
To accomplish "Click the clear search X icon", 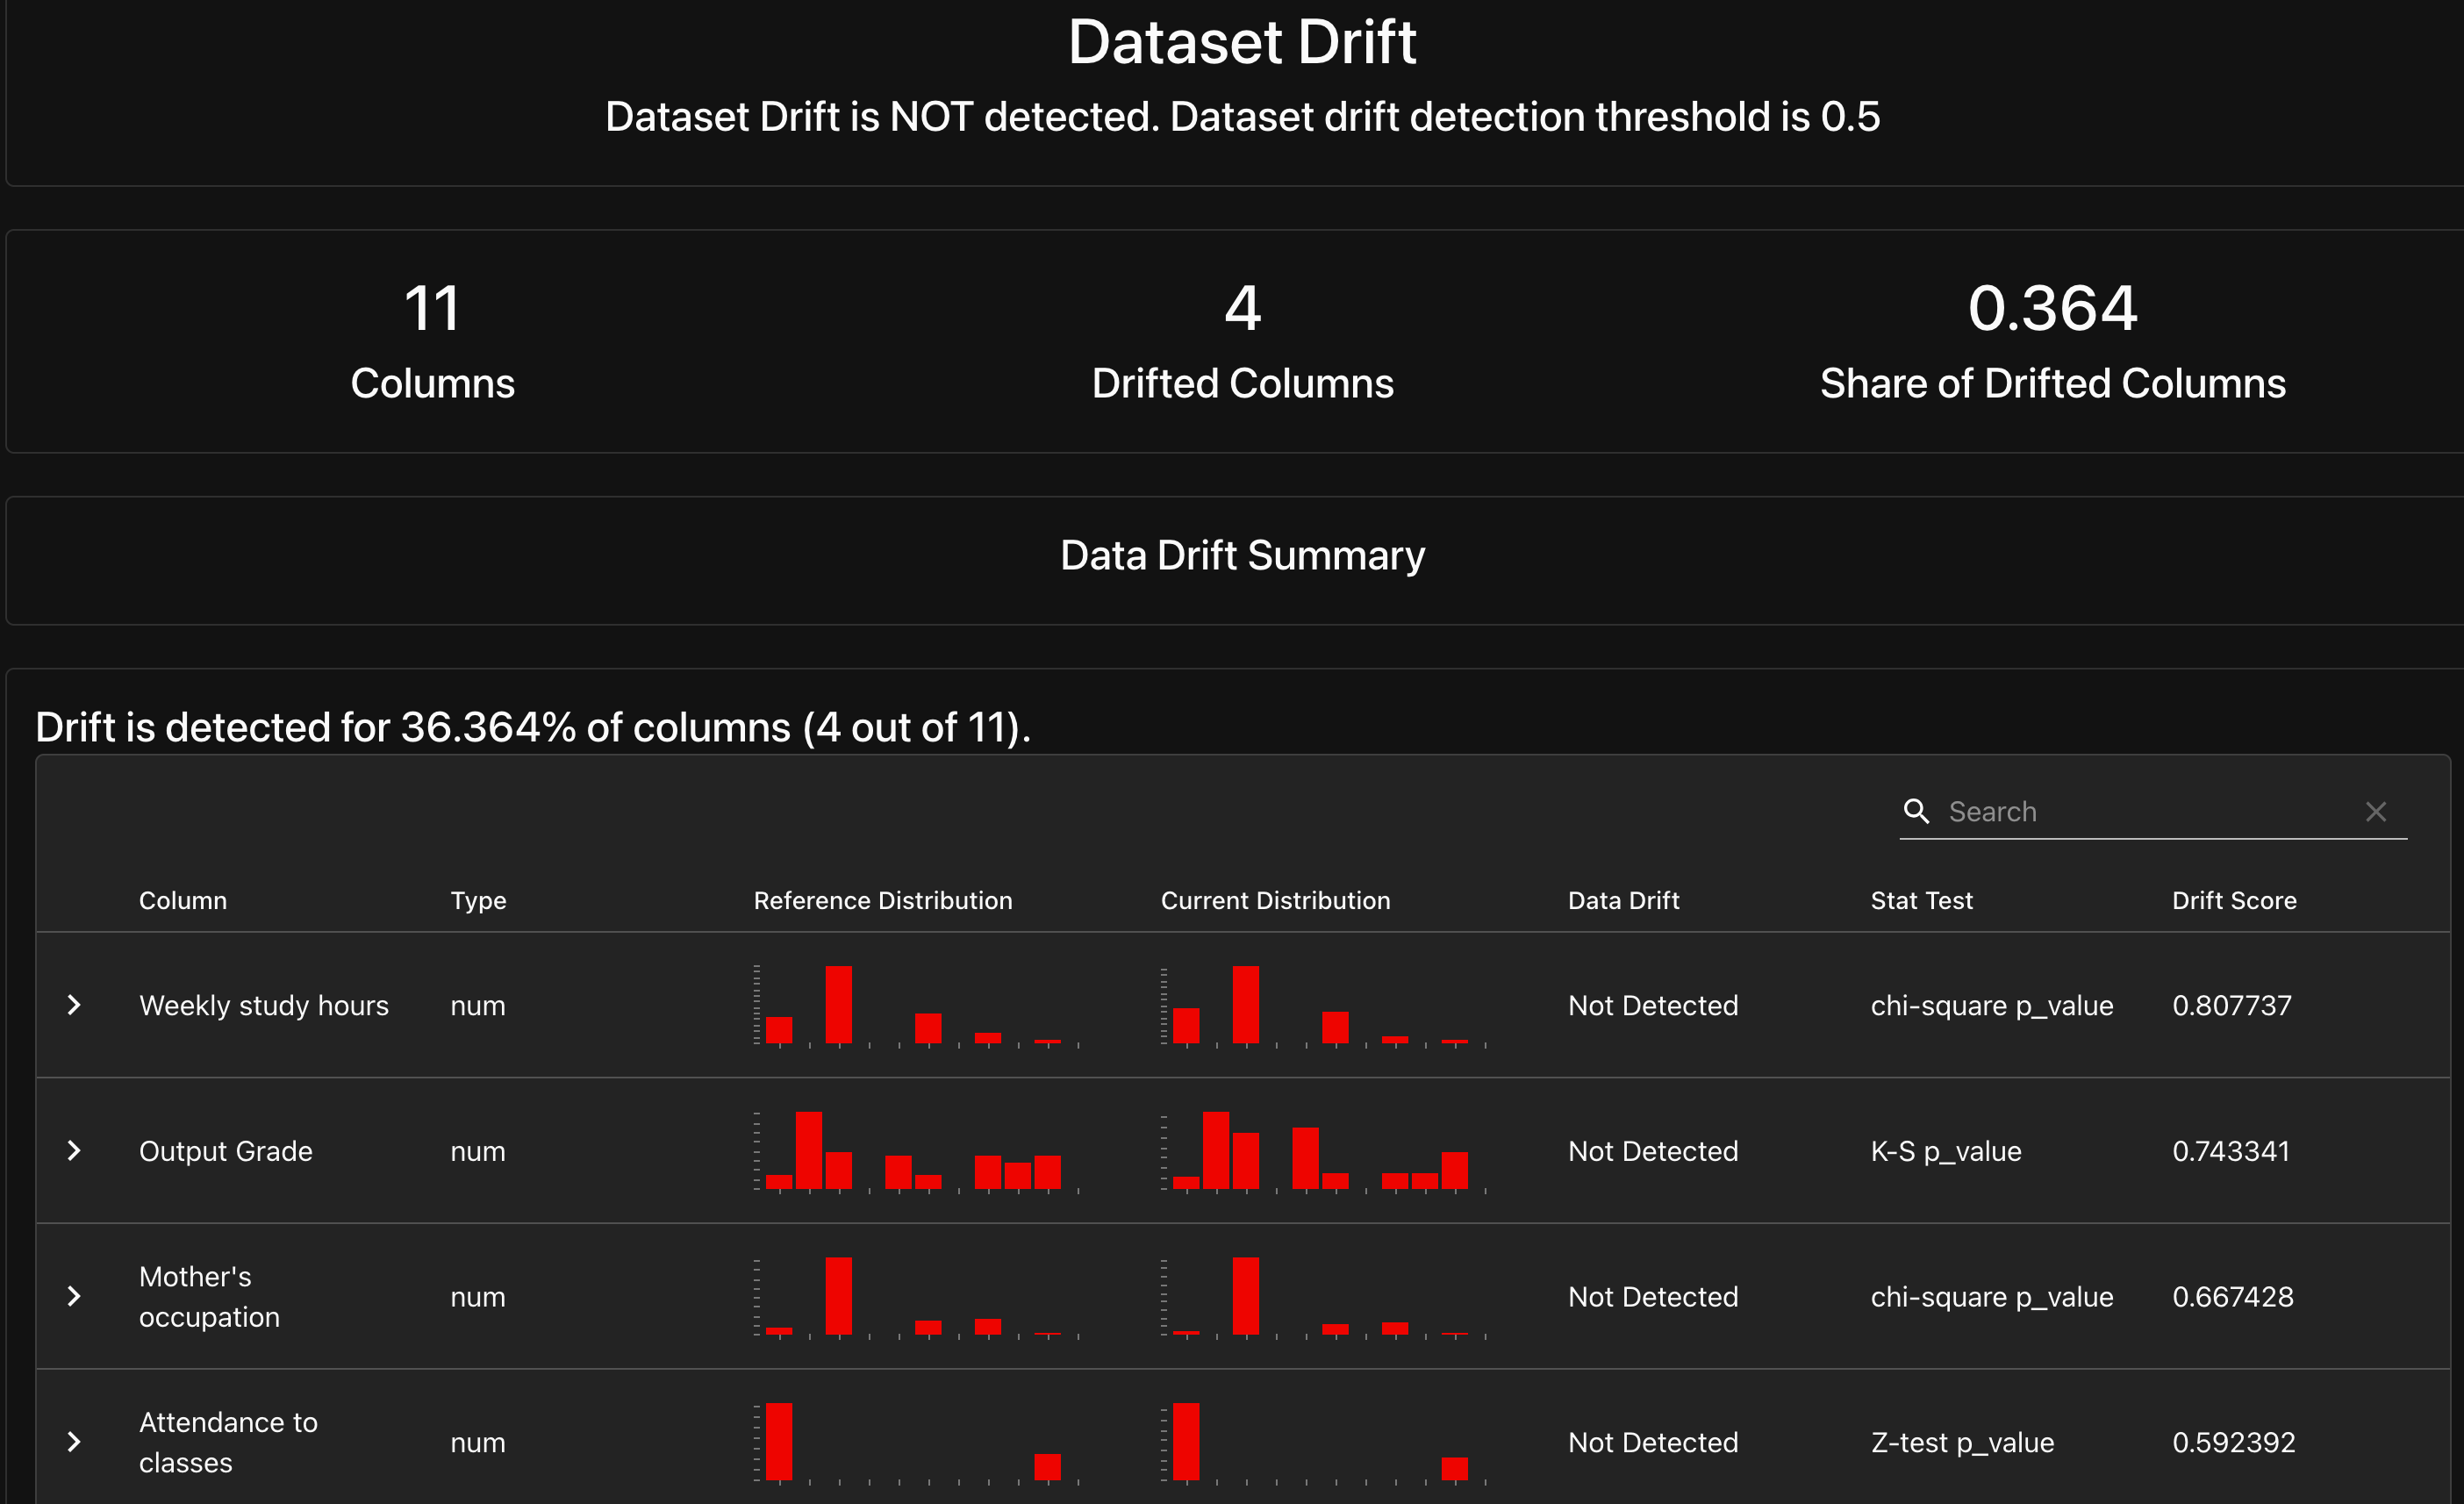I will pos(2377,811).
